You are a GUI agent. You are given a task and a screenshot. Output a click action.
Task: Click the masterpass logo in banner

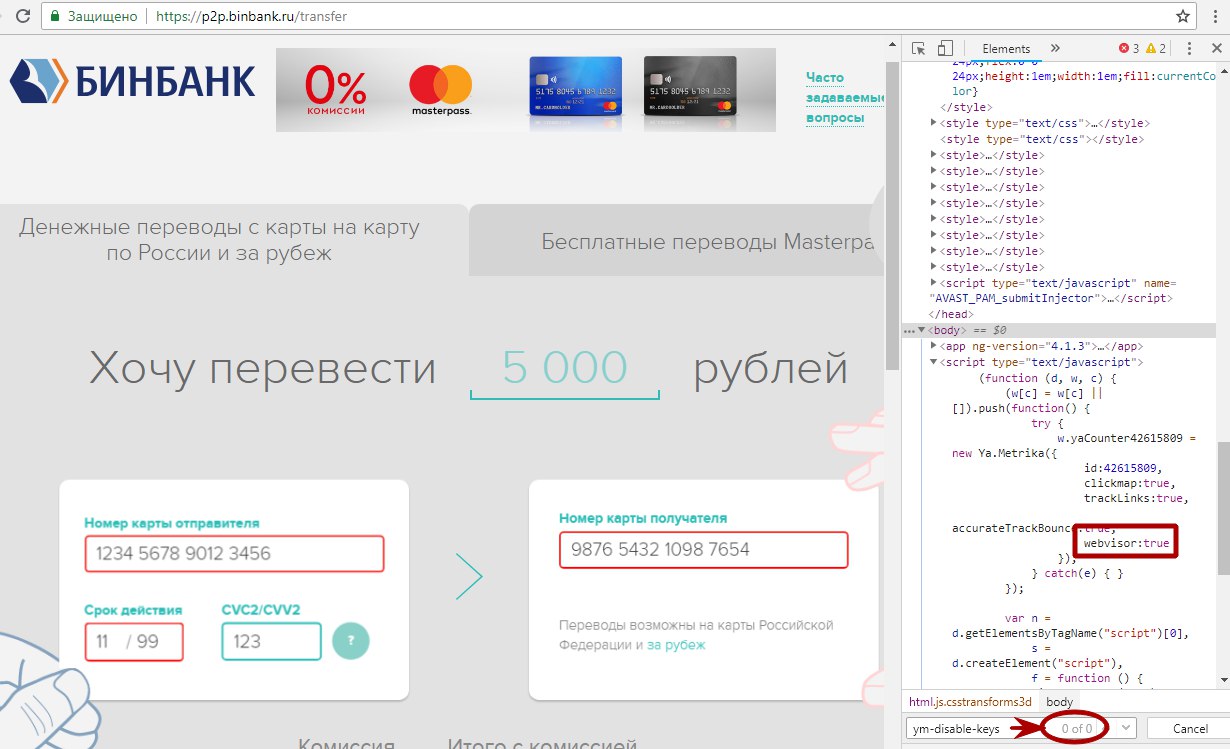tap(441, 90)
